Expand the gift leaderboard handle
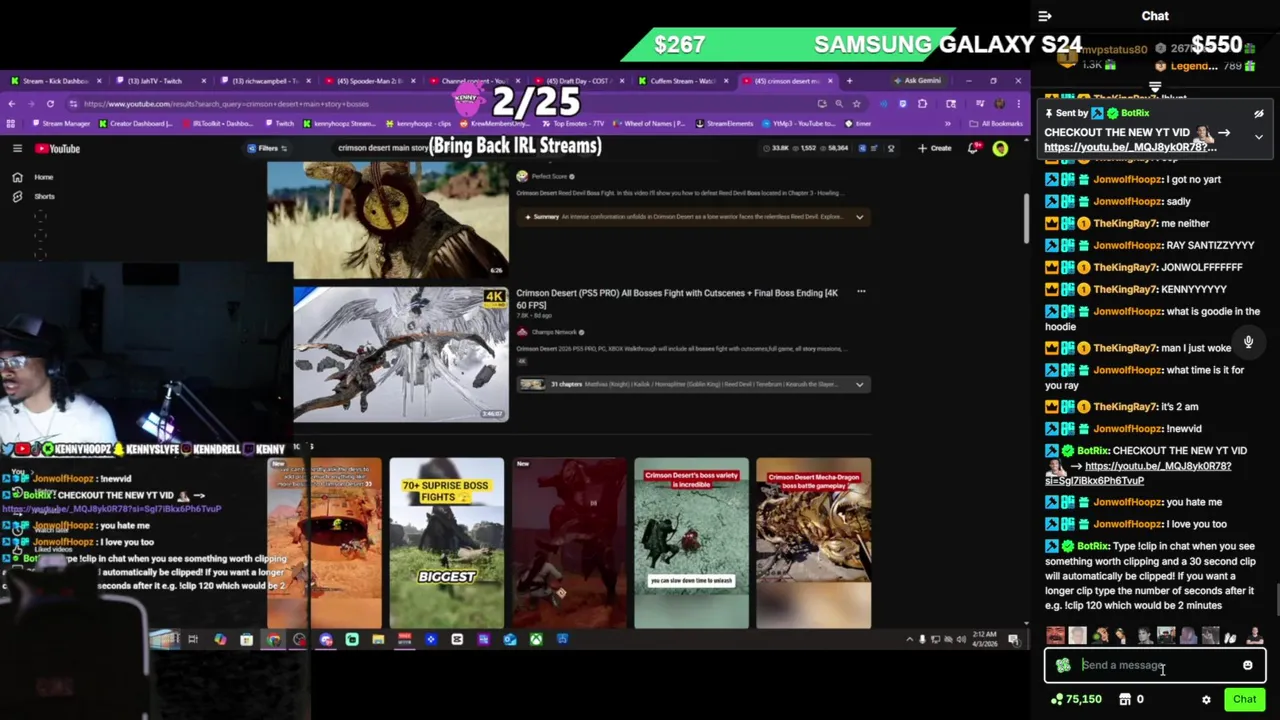 (x=1155, y=87)
